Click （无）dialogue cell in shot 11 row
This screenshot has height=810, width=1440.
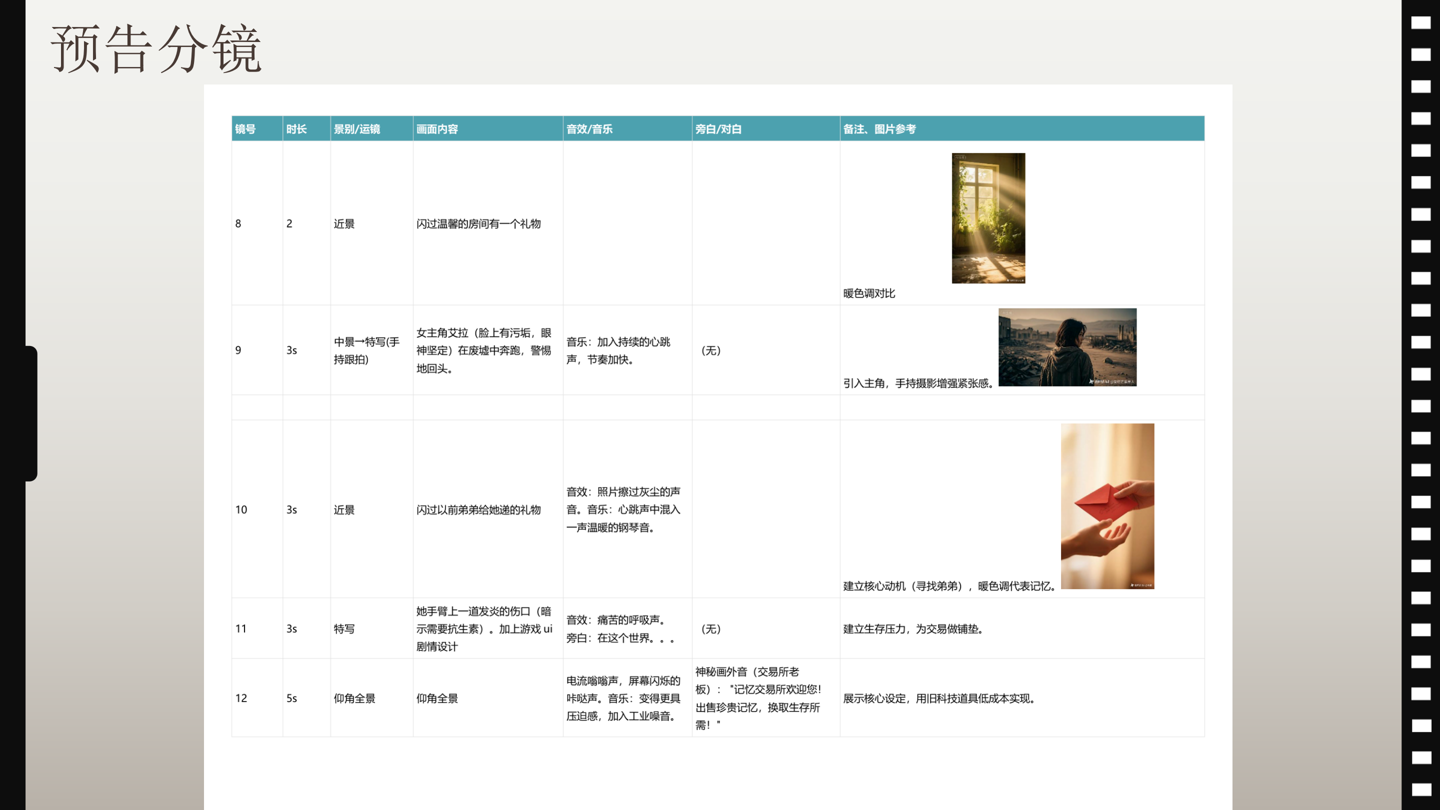pos(766,628)
